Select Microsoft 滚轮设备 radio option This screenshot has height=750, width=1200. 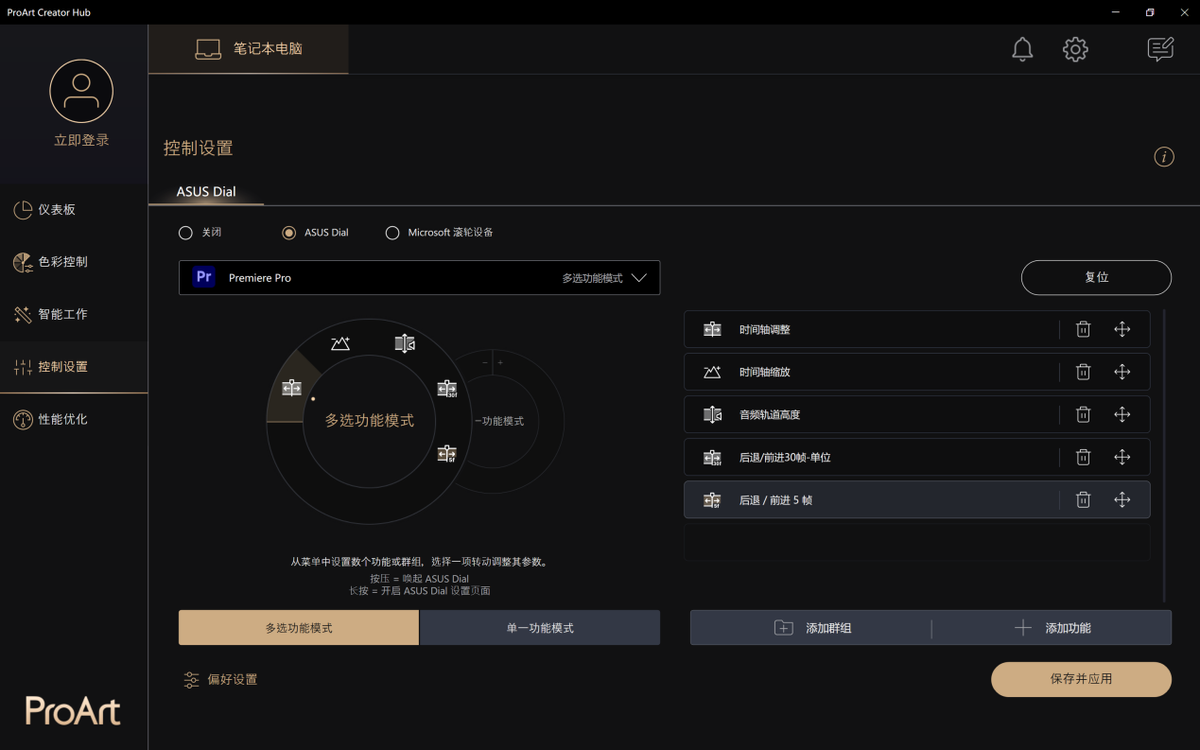point(392,232)
